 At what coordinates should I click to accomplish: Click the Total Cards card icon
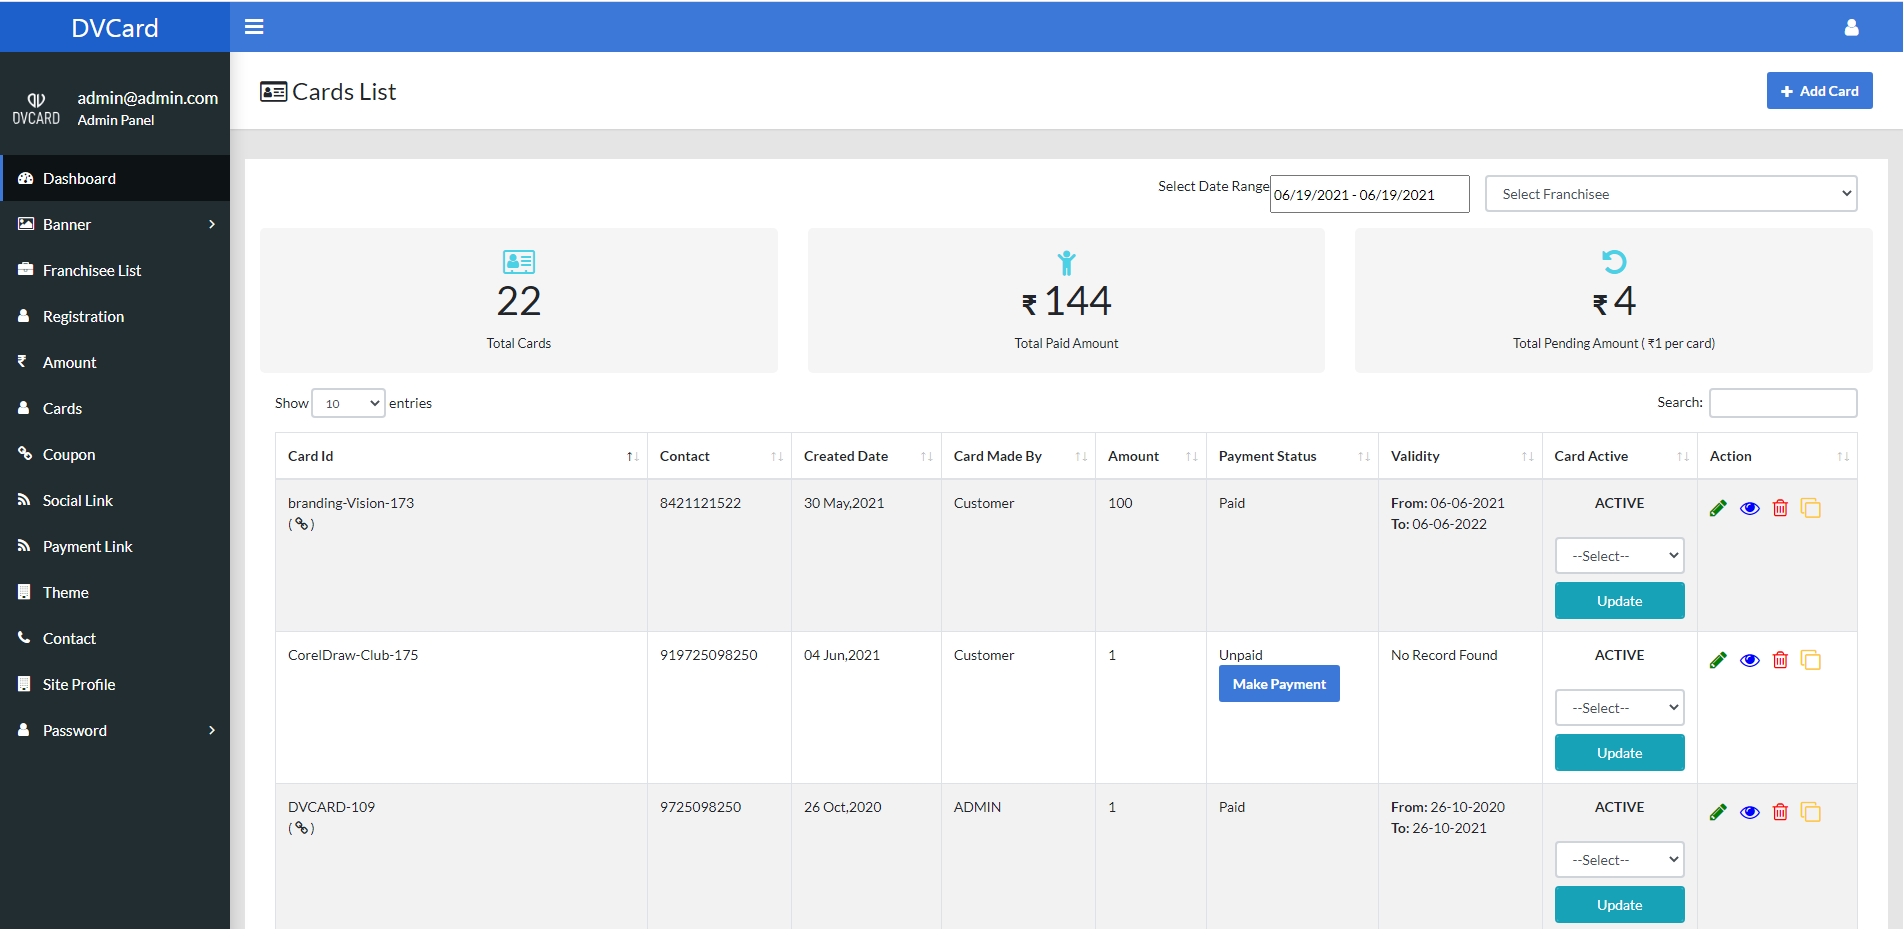click(x=519, y=262)
